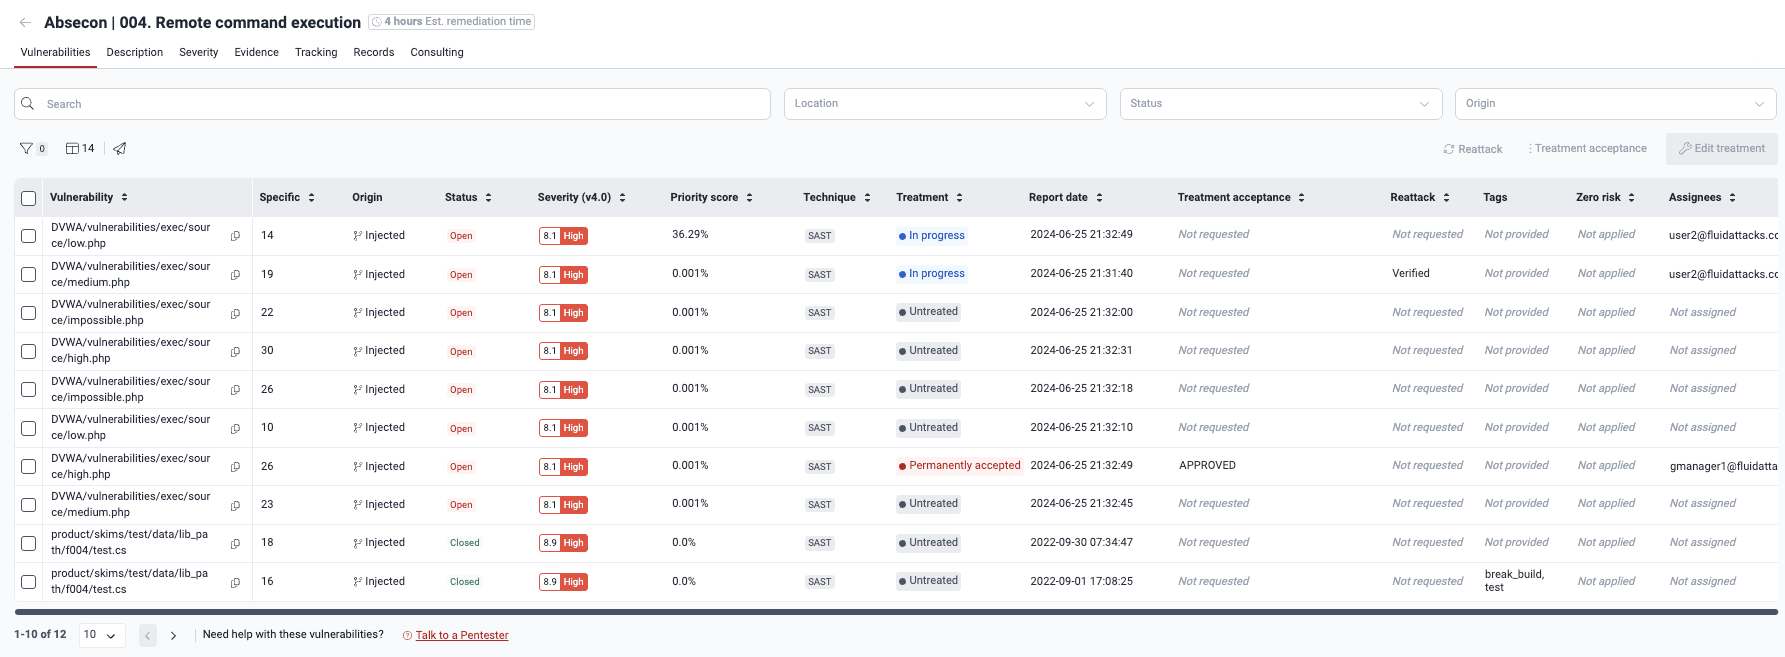The height and width of the screenshot is (657, 1785).
Task: Select the Vulnerabilities tab
Action: pos(55,52)
